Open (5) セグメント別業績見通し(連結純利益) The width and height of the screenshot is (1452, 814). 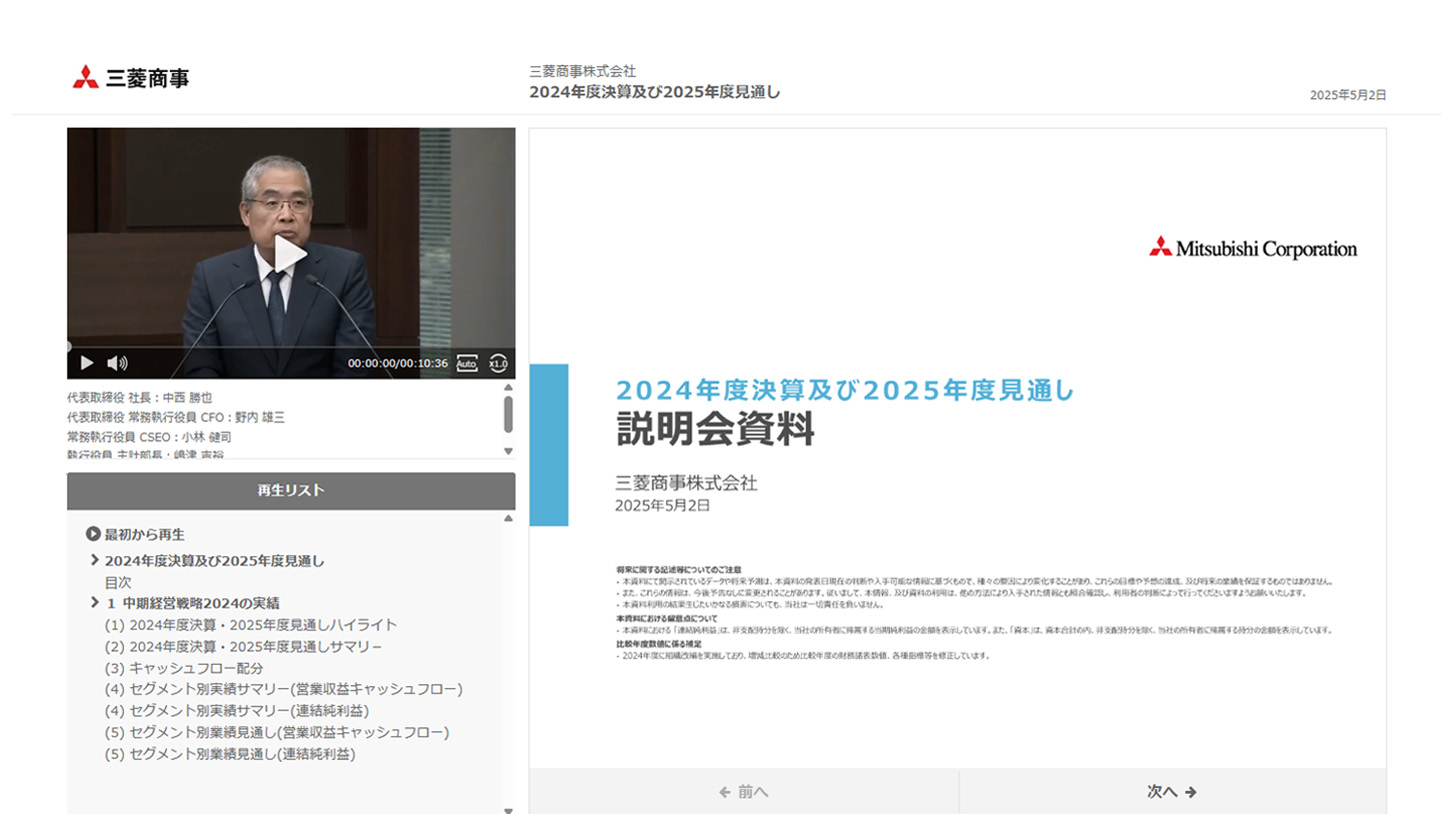click(x=230, y=754)
